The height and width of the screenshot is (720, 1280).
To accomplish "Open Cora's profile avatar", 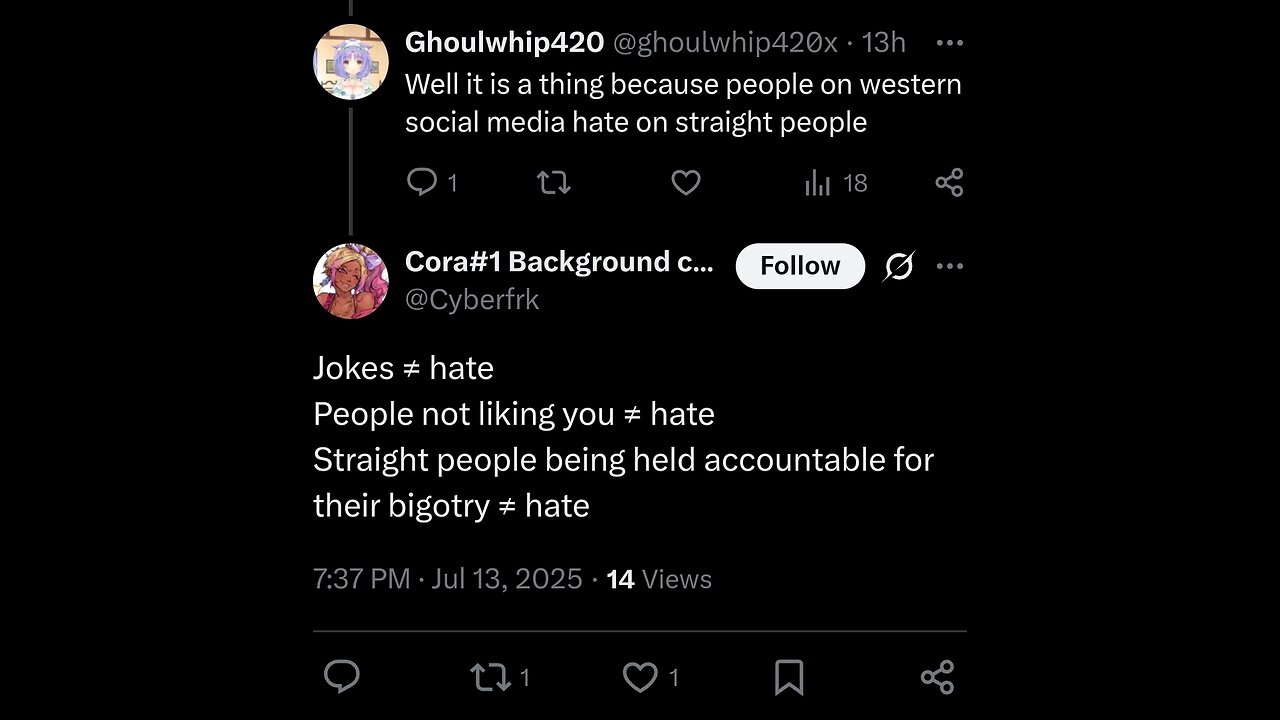I will click(351, 281).
